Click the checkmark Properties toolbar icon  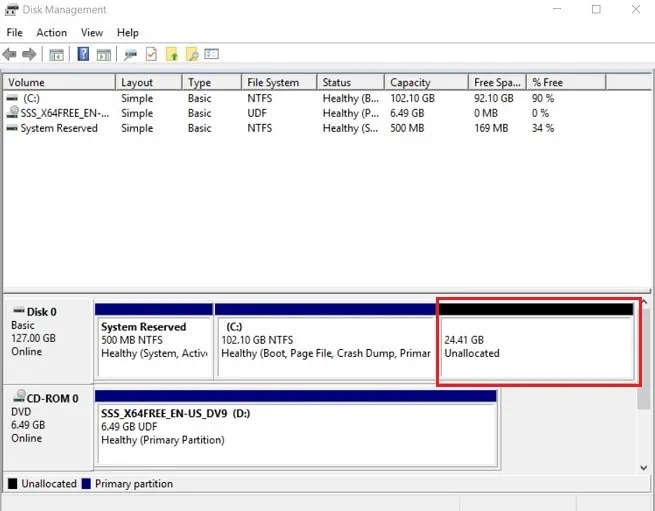pos(151,54)
